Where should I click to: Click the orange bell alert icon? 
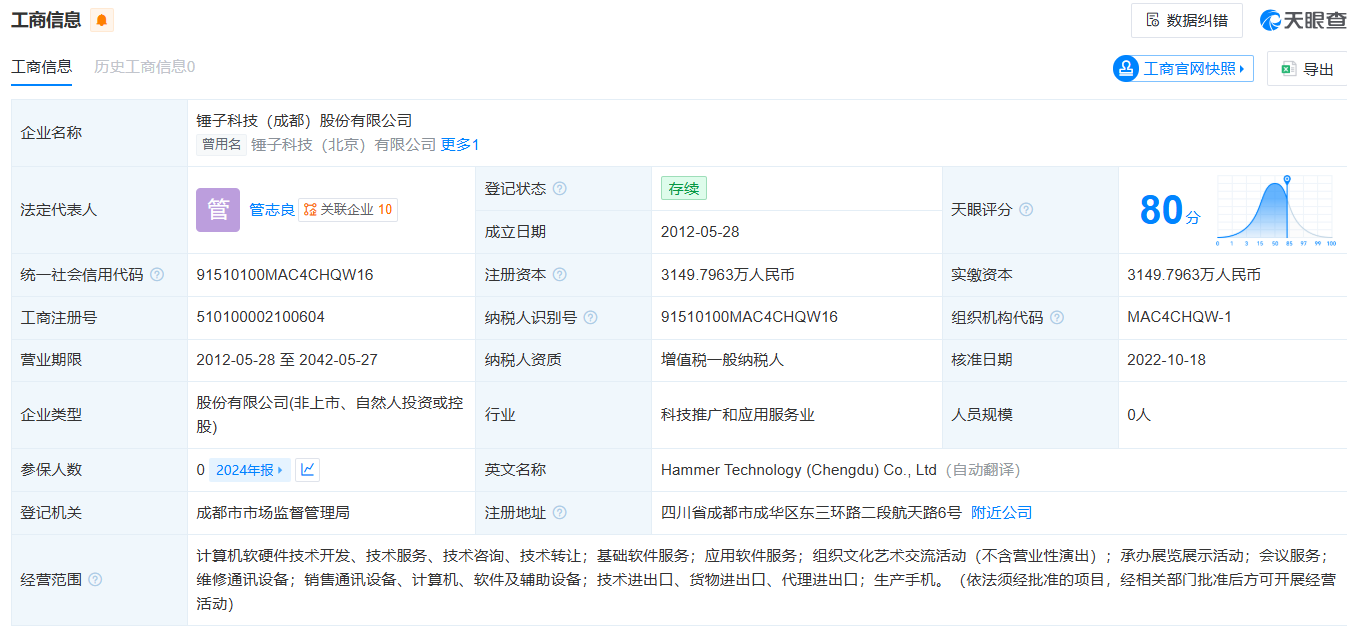coord(102,20)
